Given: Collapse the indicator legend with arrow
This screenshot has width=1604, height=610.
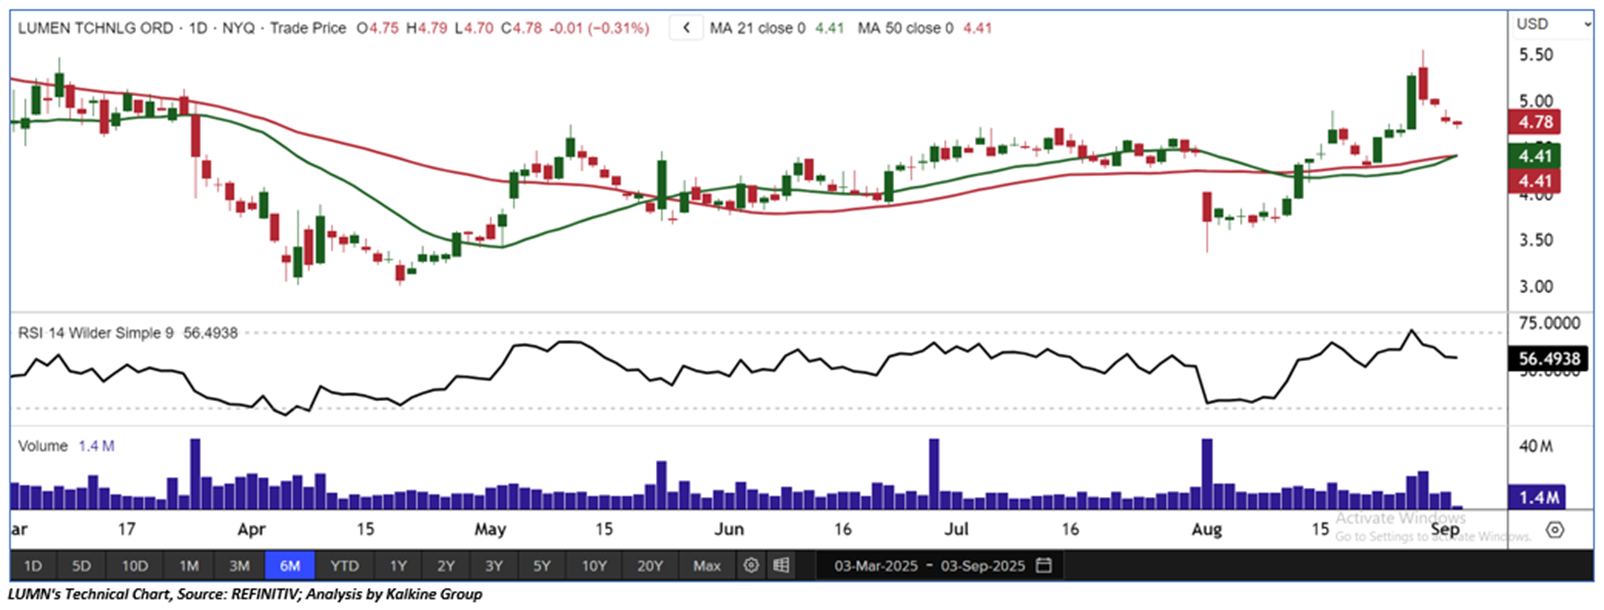Looking at the screenshot, I should pyautogui.click(x=686, y=28).
